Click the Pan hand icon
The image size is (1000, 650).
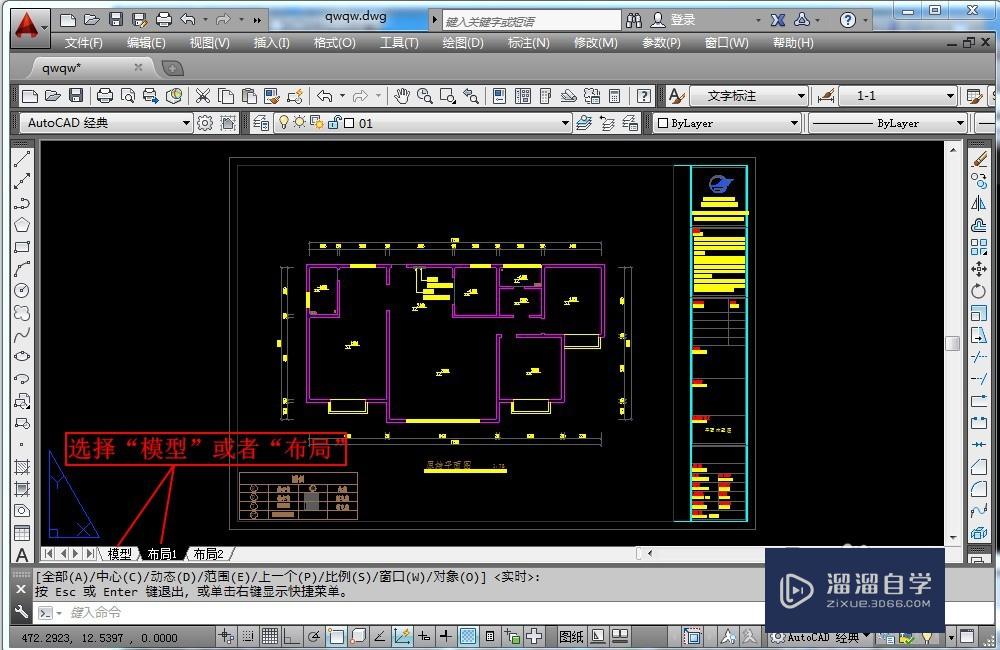coord(401,96)
